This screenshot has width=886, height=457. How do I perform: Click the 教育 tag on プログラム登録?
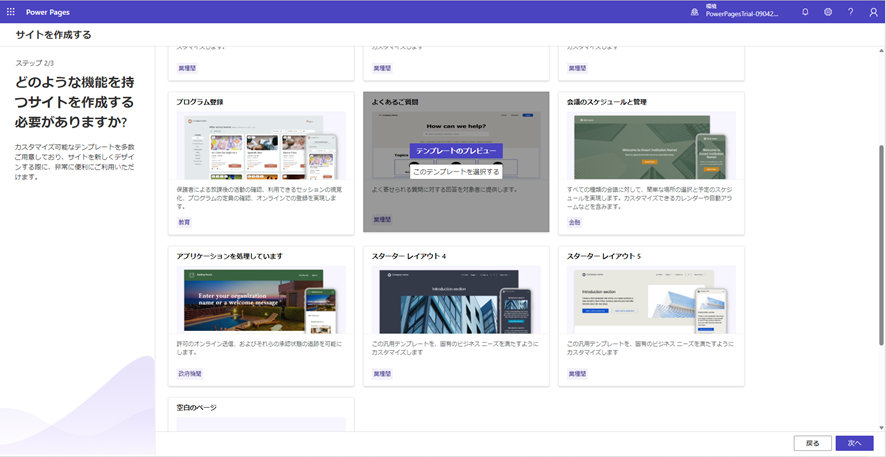[184, 223]
